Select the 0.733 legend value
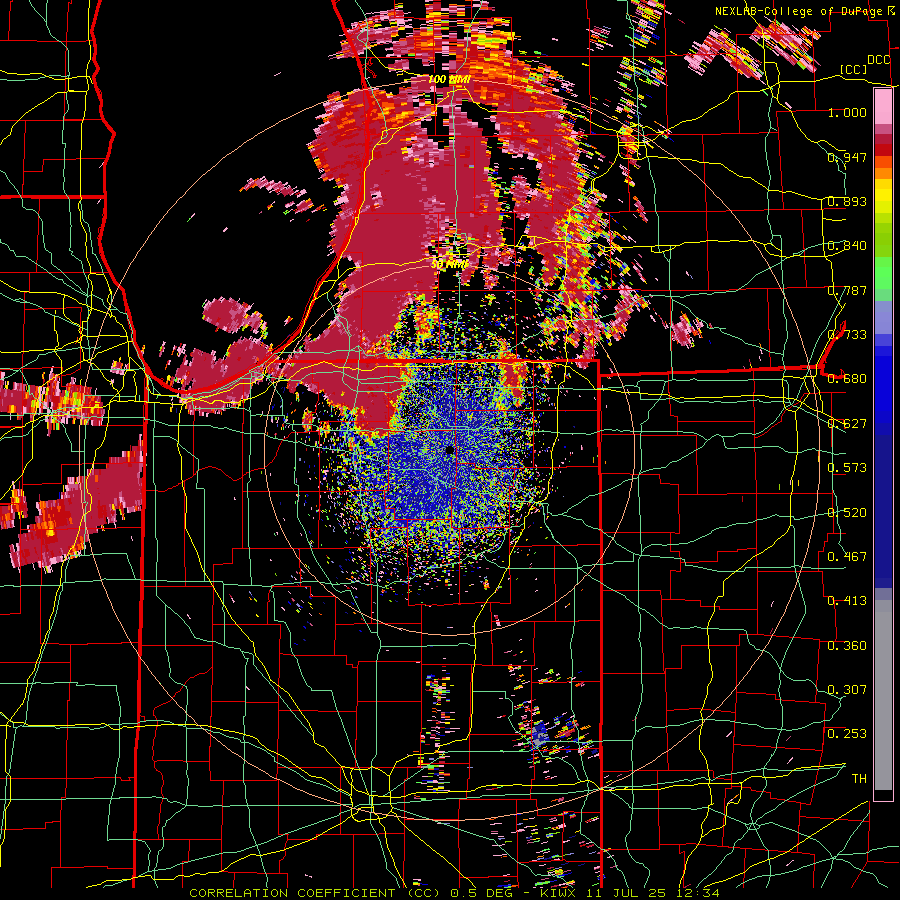The width and height of the screenshot is (900, 900). click(x=847, y=335)
